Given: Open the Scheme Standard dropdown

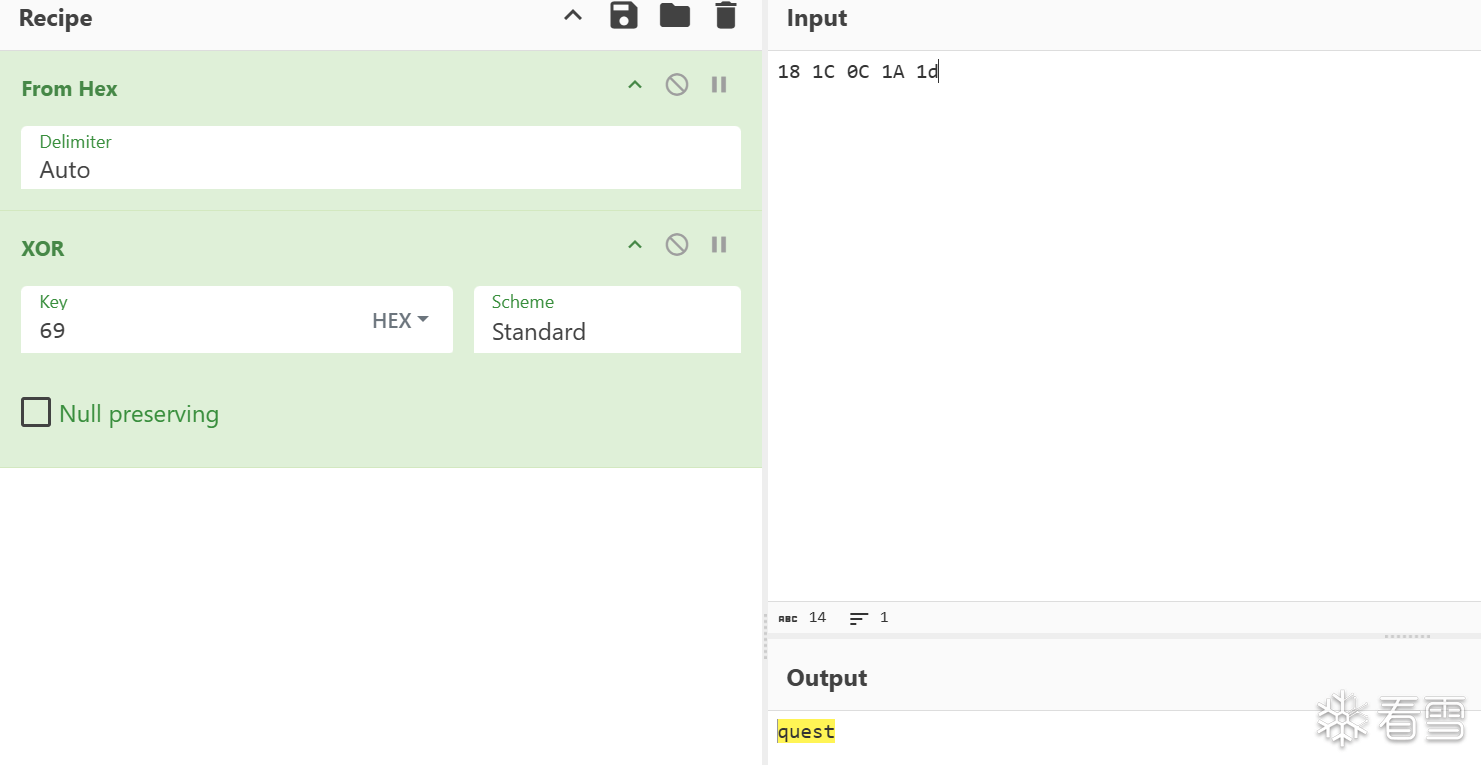Looking at the screenshot, I should [x=607, y=331].
